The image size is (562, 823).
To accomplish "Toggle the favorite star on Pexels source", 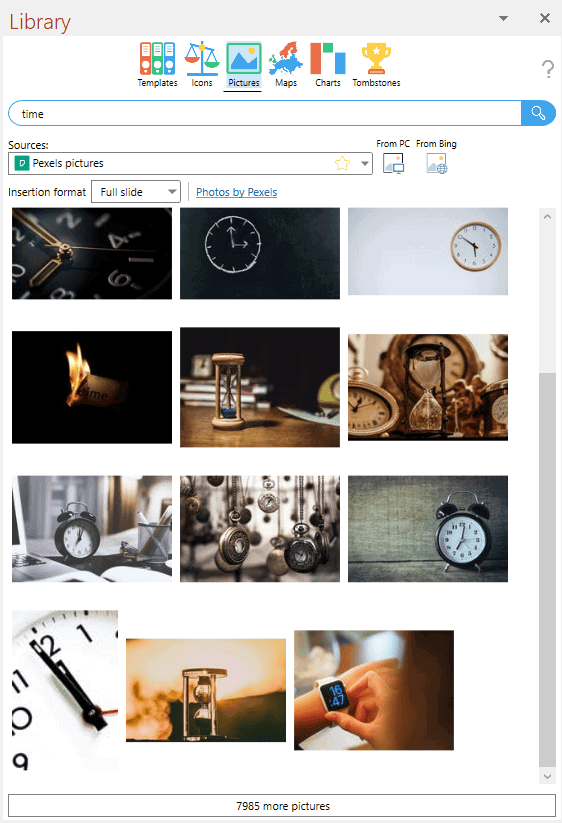I will [x=342, y=163].
